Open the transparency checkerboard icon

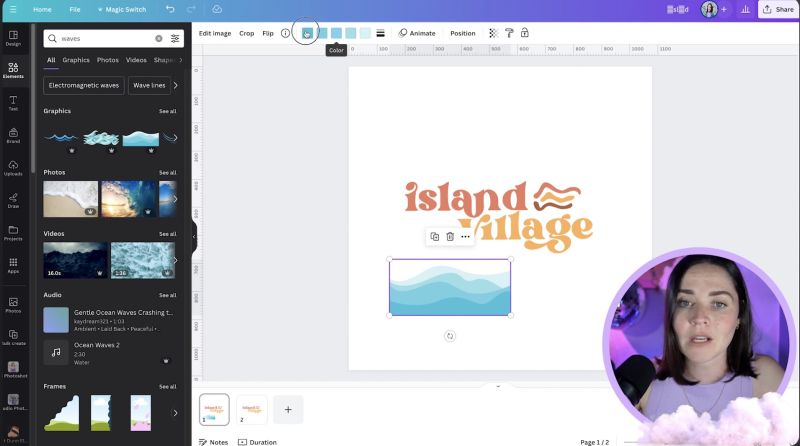pyautogui.click(x=493, y=33)
